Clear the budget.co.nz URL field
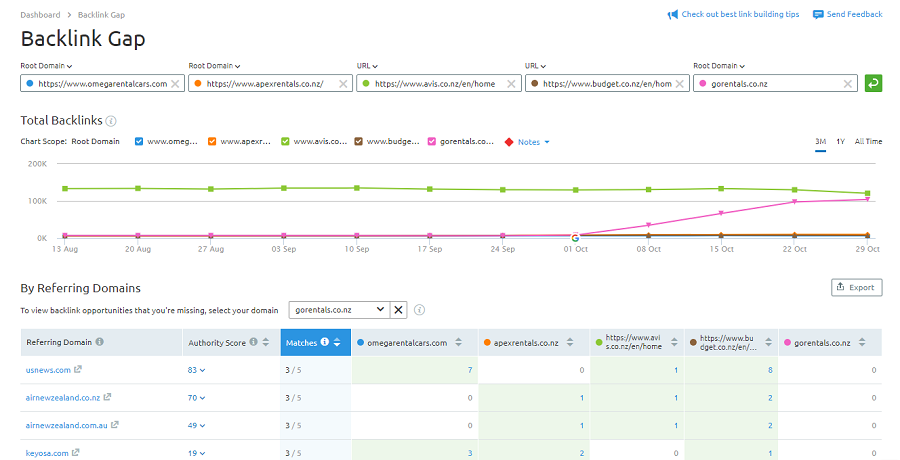The width and height of the screenshot is (900, 460). [x=680, y=84]
